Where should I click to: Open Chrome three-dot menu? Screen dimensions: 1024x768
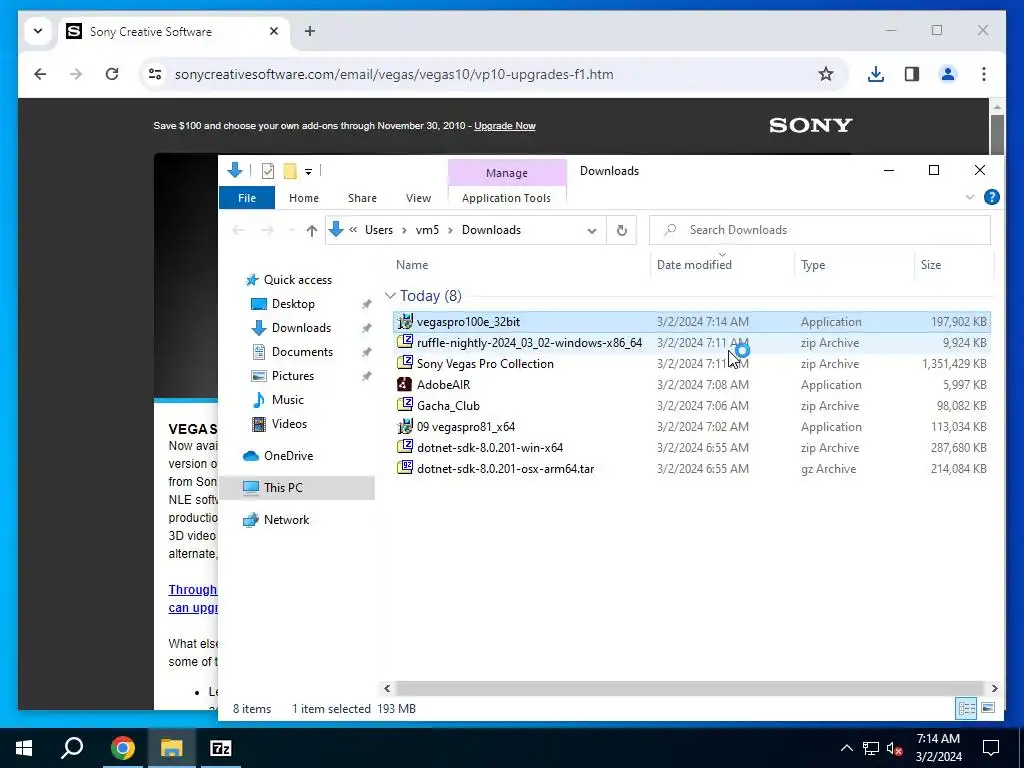tap(984, 74)
